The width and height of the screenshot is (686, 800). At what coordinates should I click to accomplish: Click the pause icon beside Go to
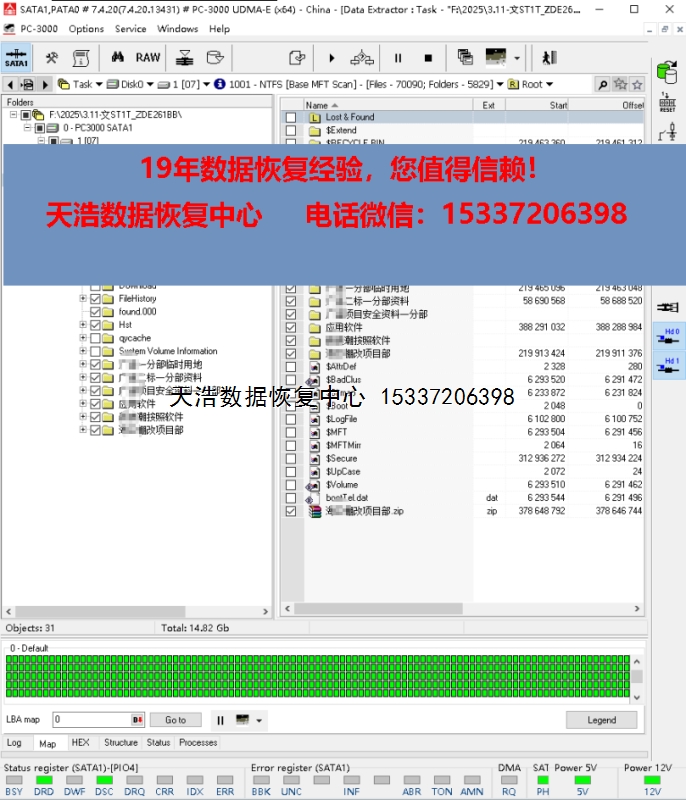(x=220, y=720)
